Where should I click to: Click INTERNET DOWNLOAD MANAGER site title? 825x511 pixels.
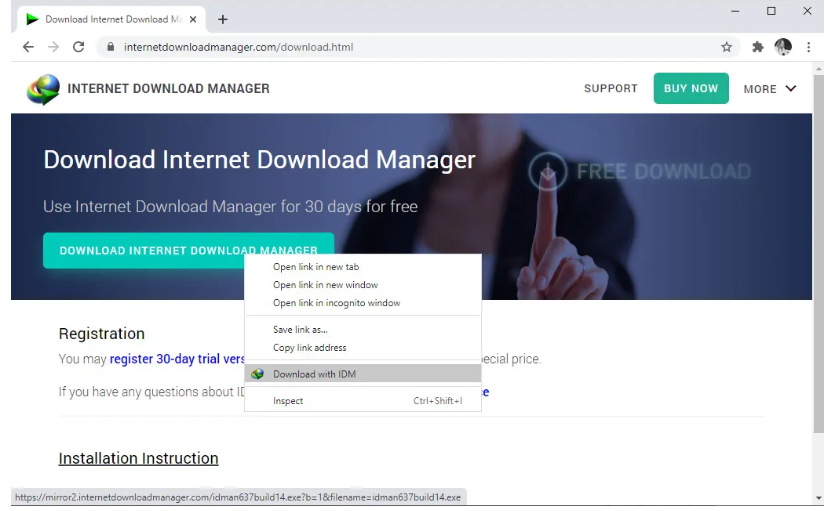(168, 88)
